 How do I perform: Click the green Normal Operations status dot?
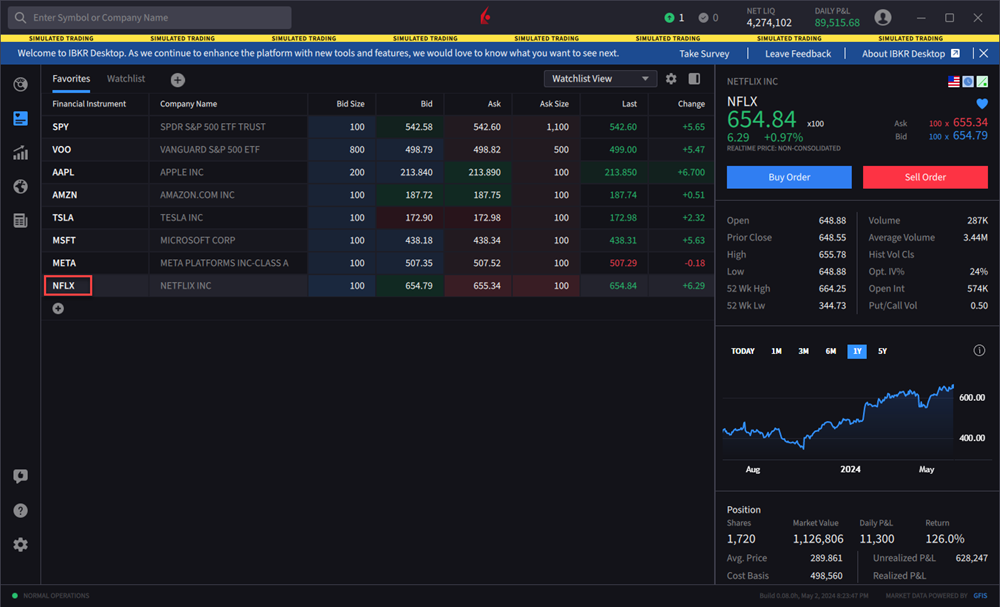coord(15,596)
